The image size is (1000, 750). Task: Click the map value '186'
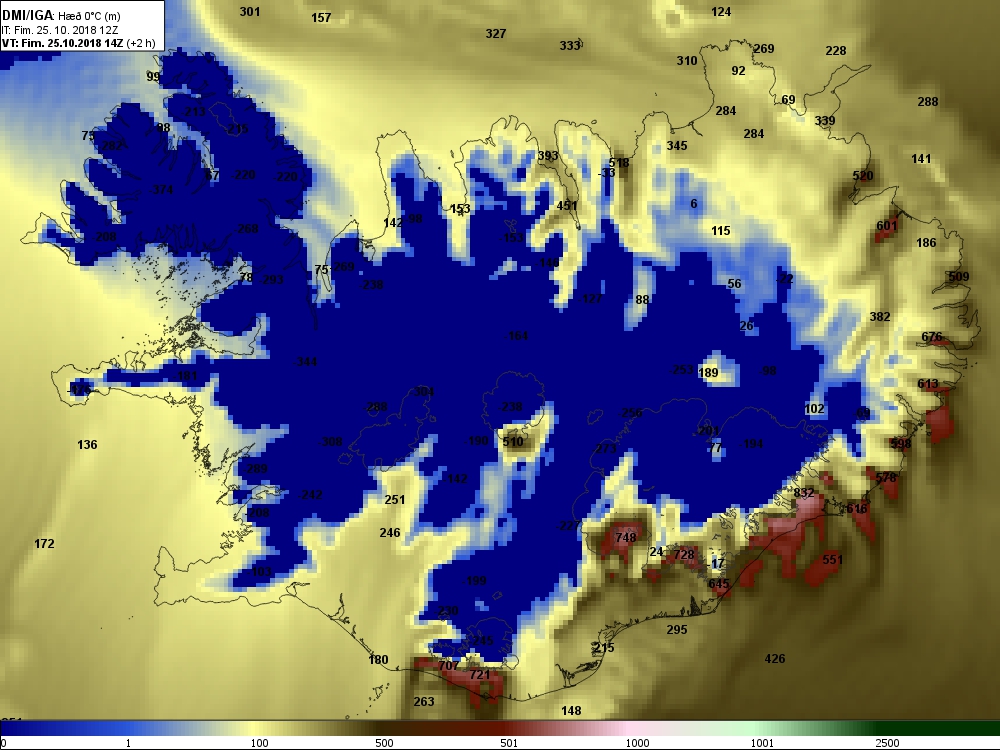click(x=926, y=242)
